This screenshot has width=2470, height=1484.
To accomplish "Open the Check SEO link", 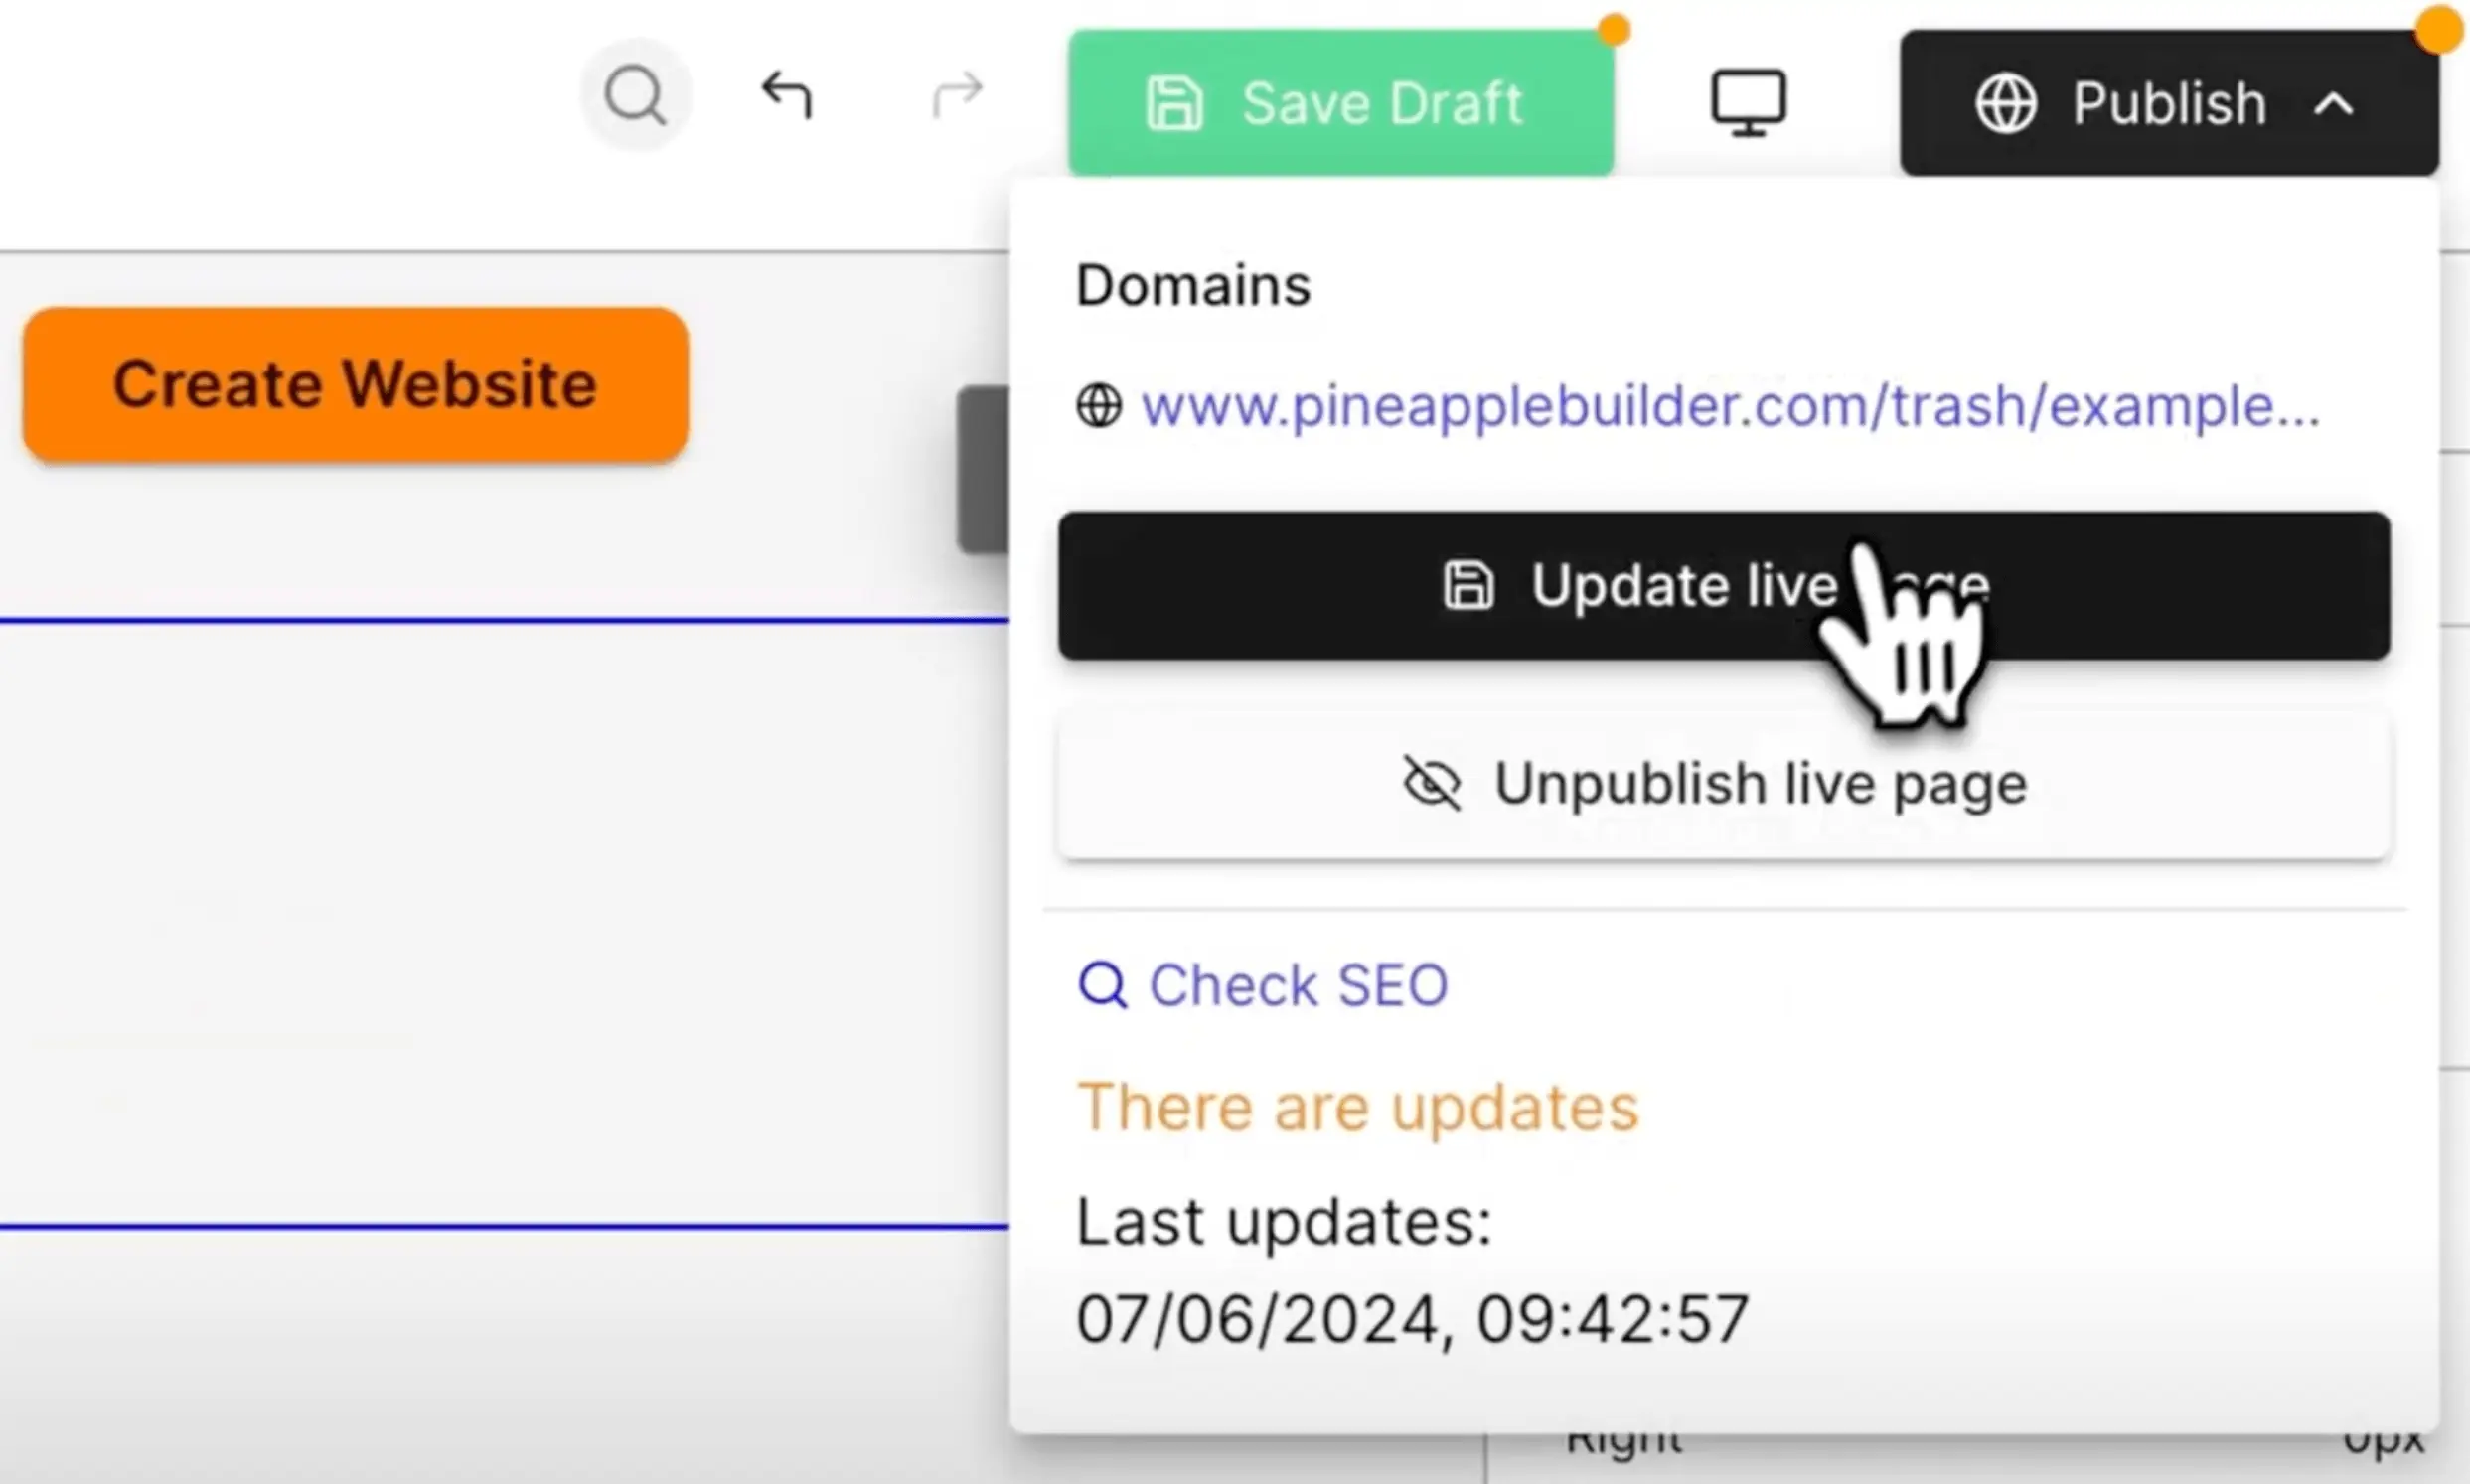I will (1298, 986).
